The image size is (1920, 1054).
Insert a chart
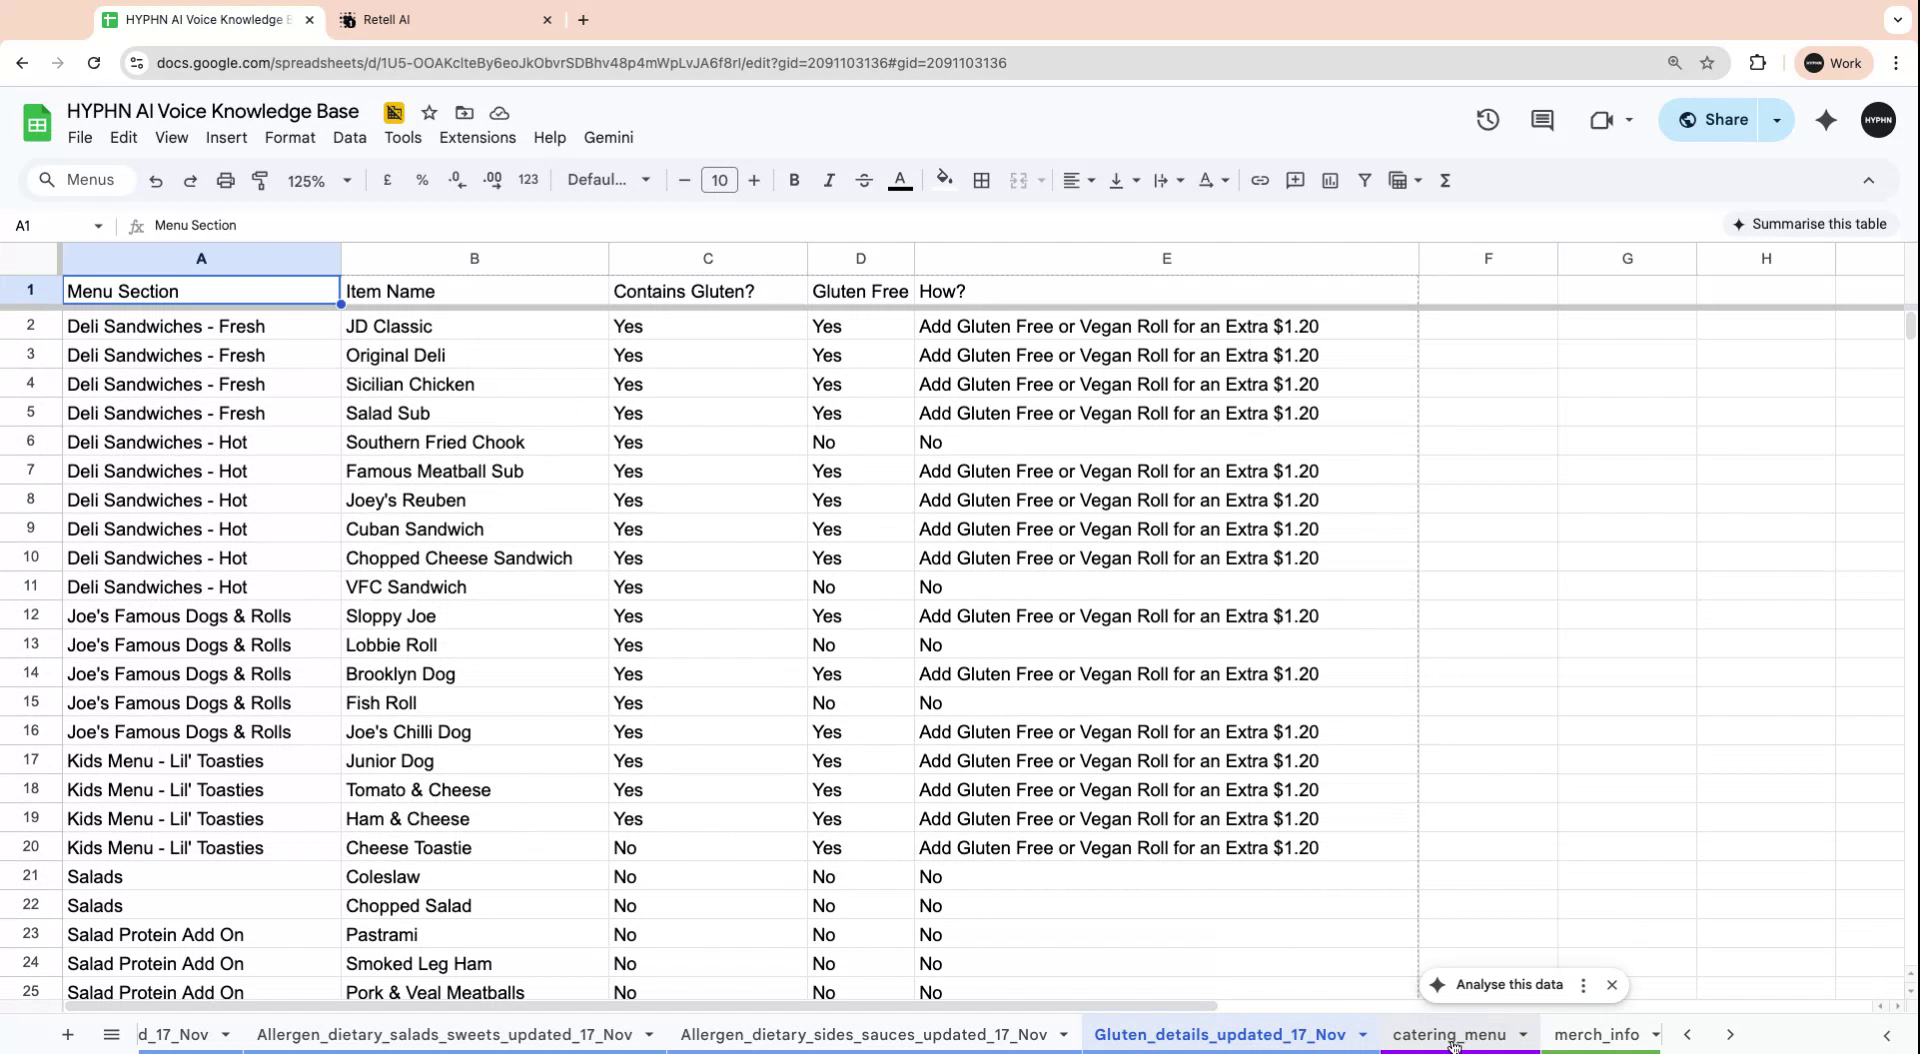[x=1330, y=180]
